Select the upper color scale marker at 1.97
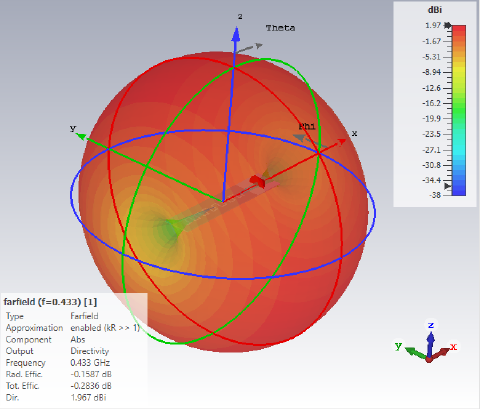This screenshot has height=410, width=480. 448,25
